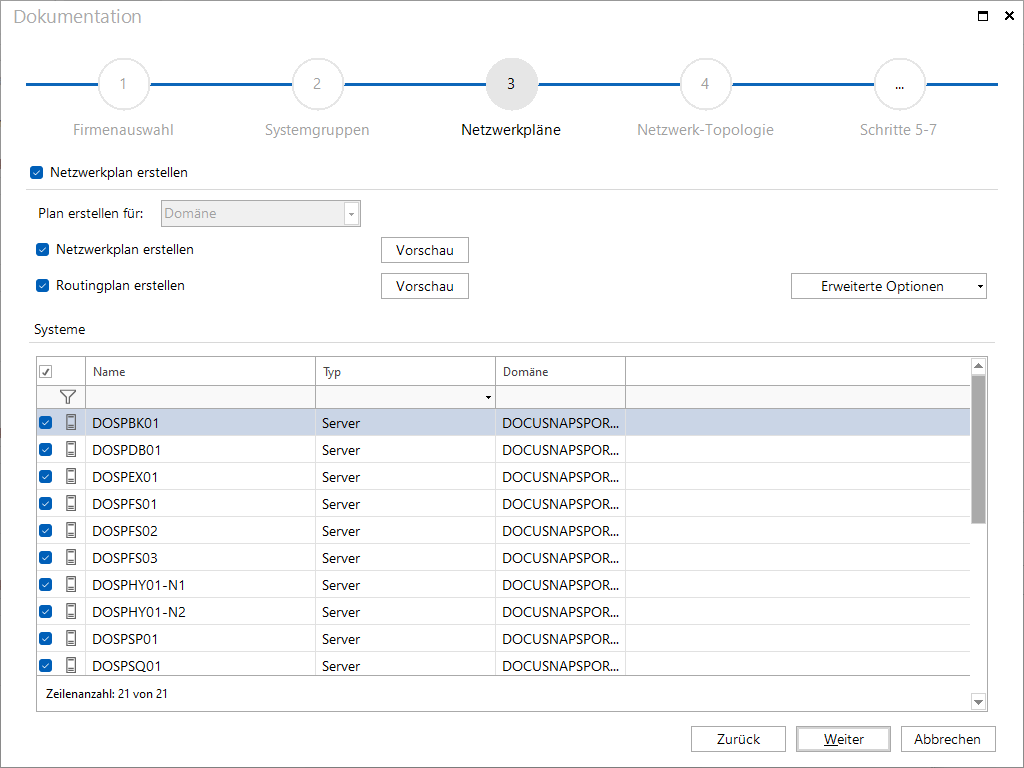The height and width of the screenshot is (768, 1024).
Task: Uncheck the DOSPFS03 row checkbox
Action: click(x=46, y=558)
